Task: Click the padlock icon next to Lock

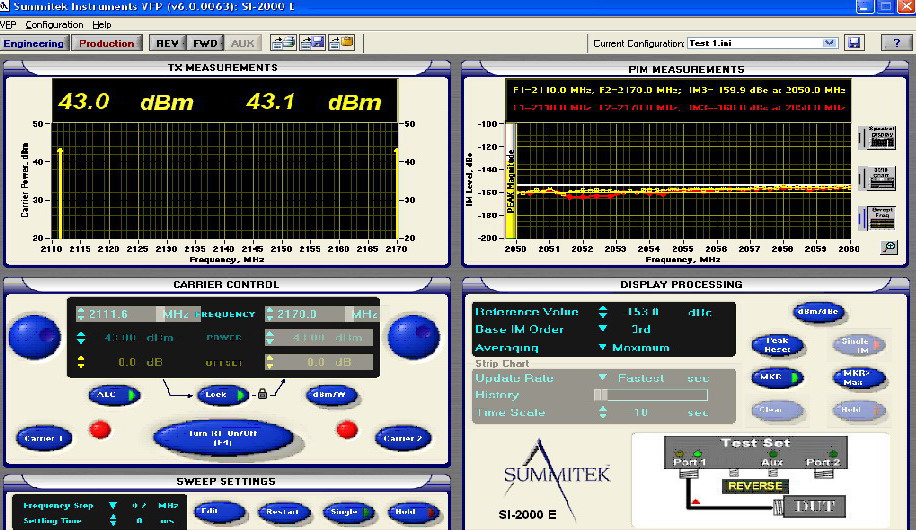Action: 262,394
